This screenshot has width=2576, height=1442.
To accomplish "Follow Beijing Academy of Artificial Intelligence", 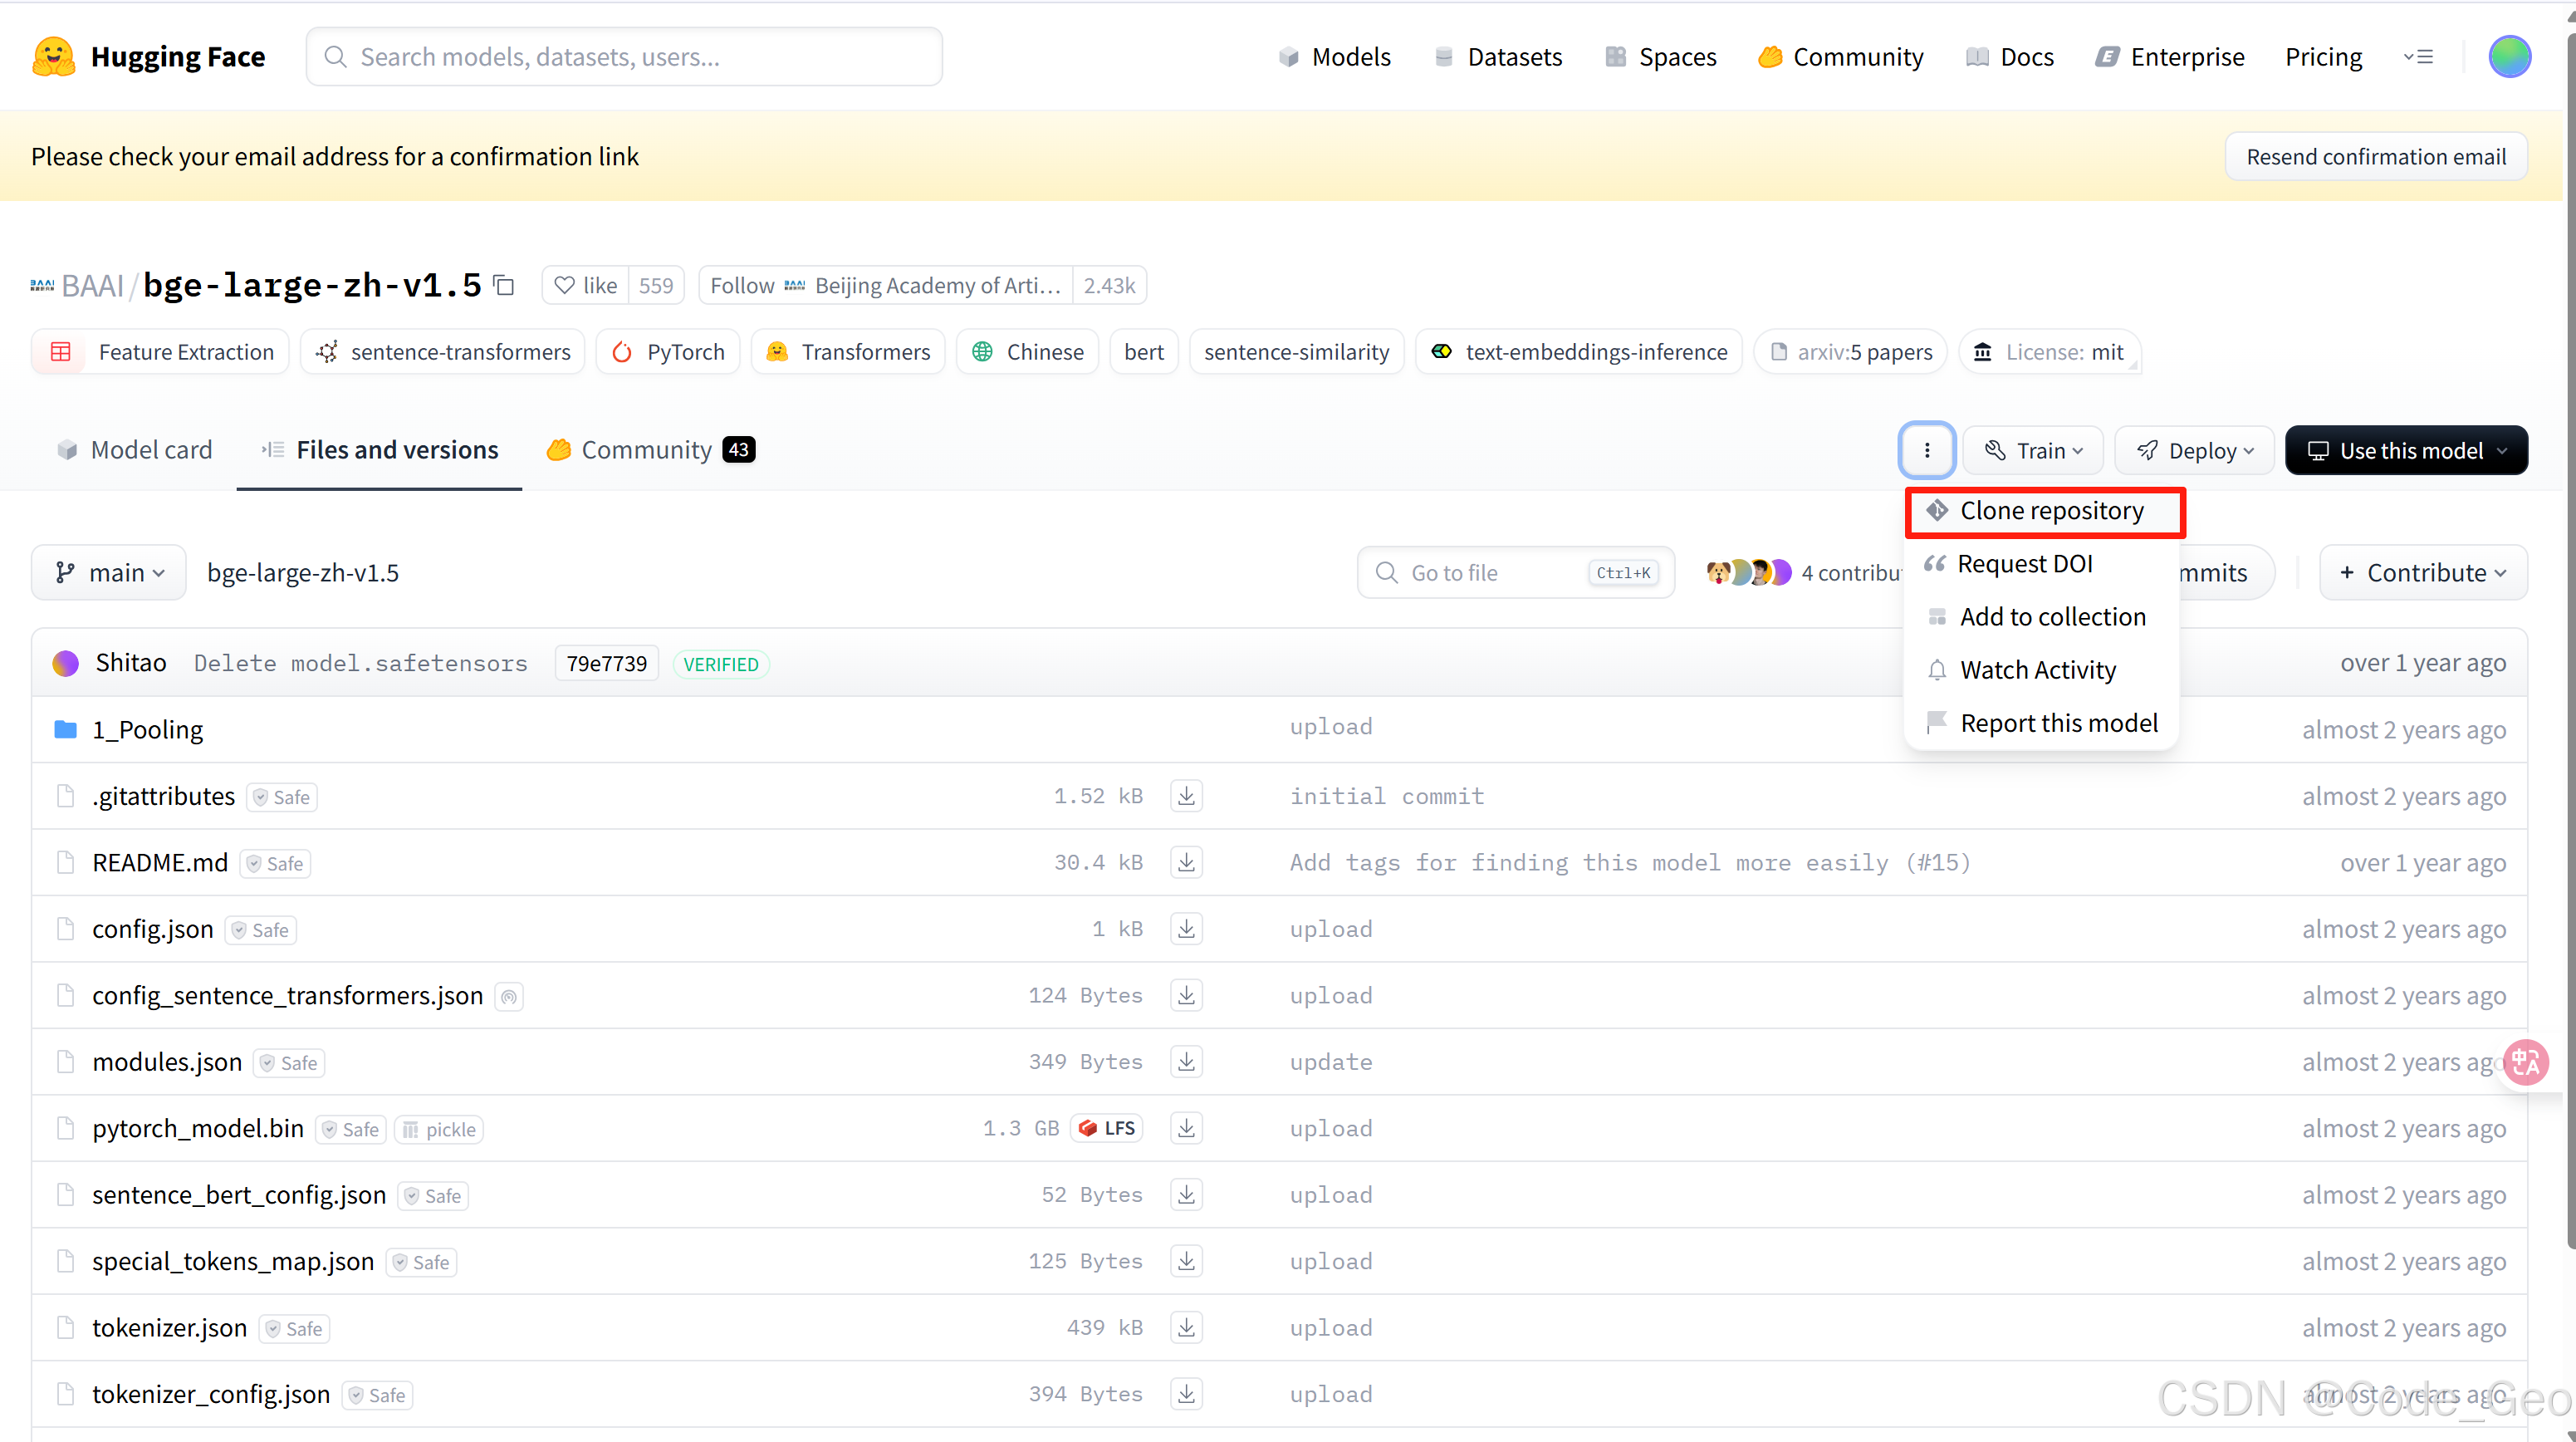I will [885, 286].
